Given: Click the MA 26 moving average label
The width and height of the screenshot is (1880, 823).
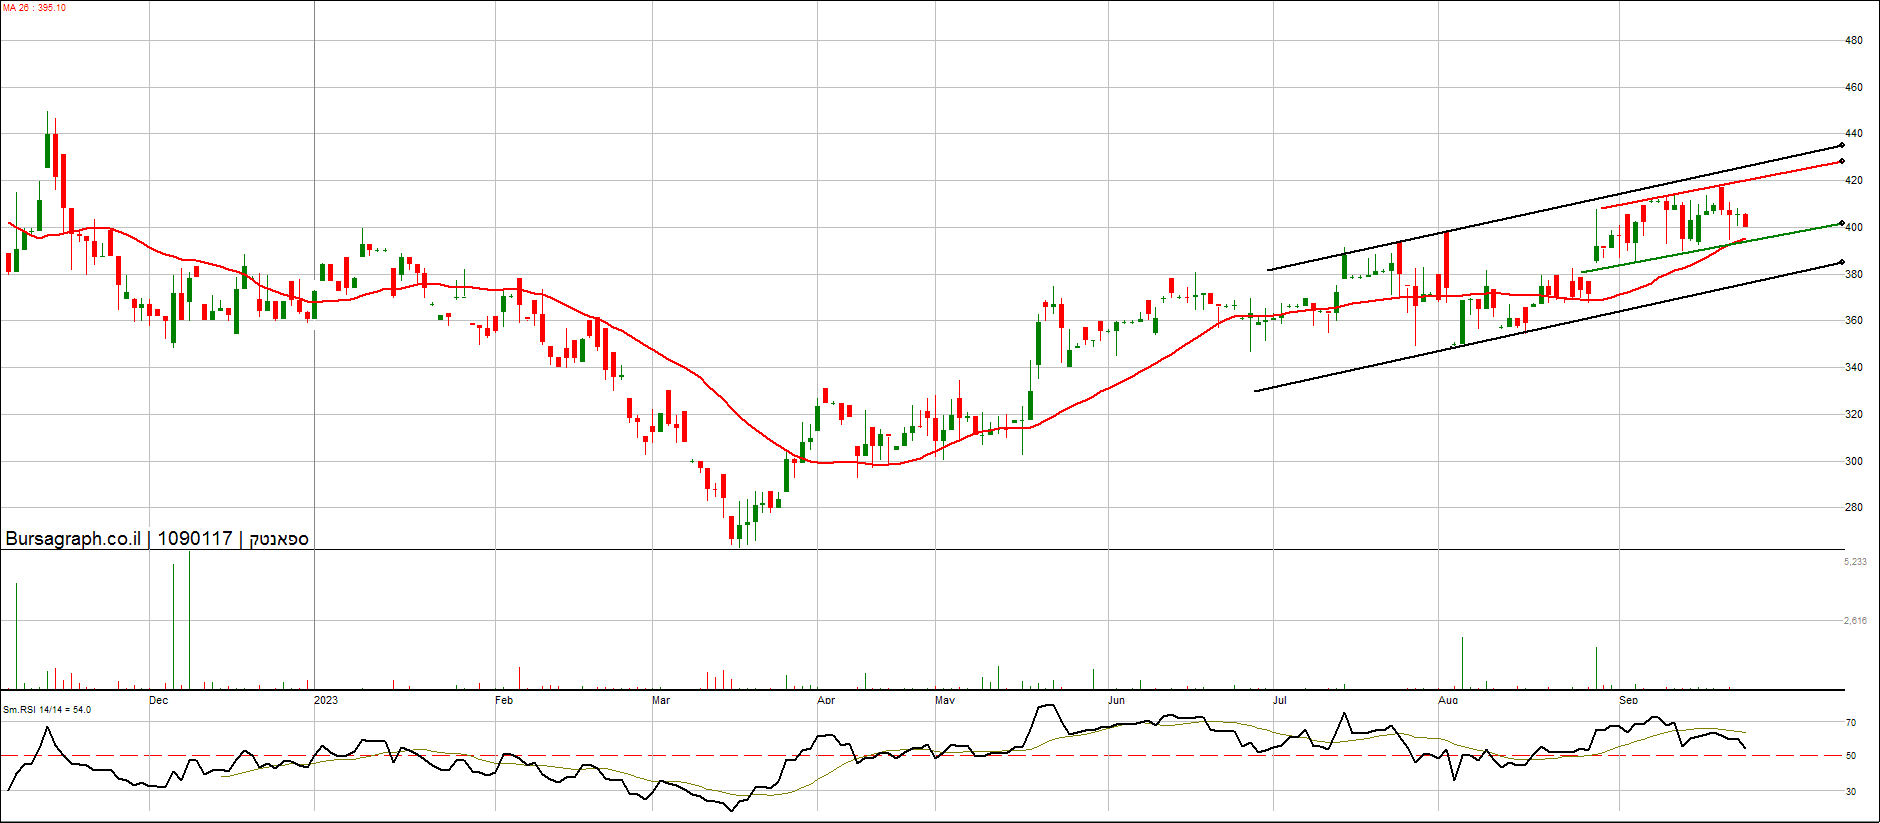Looking at the screenshot, I should click(x=35, y=8).
